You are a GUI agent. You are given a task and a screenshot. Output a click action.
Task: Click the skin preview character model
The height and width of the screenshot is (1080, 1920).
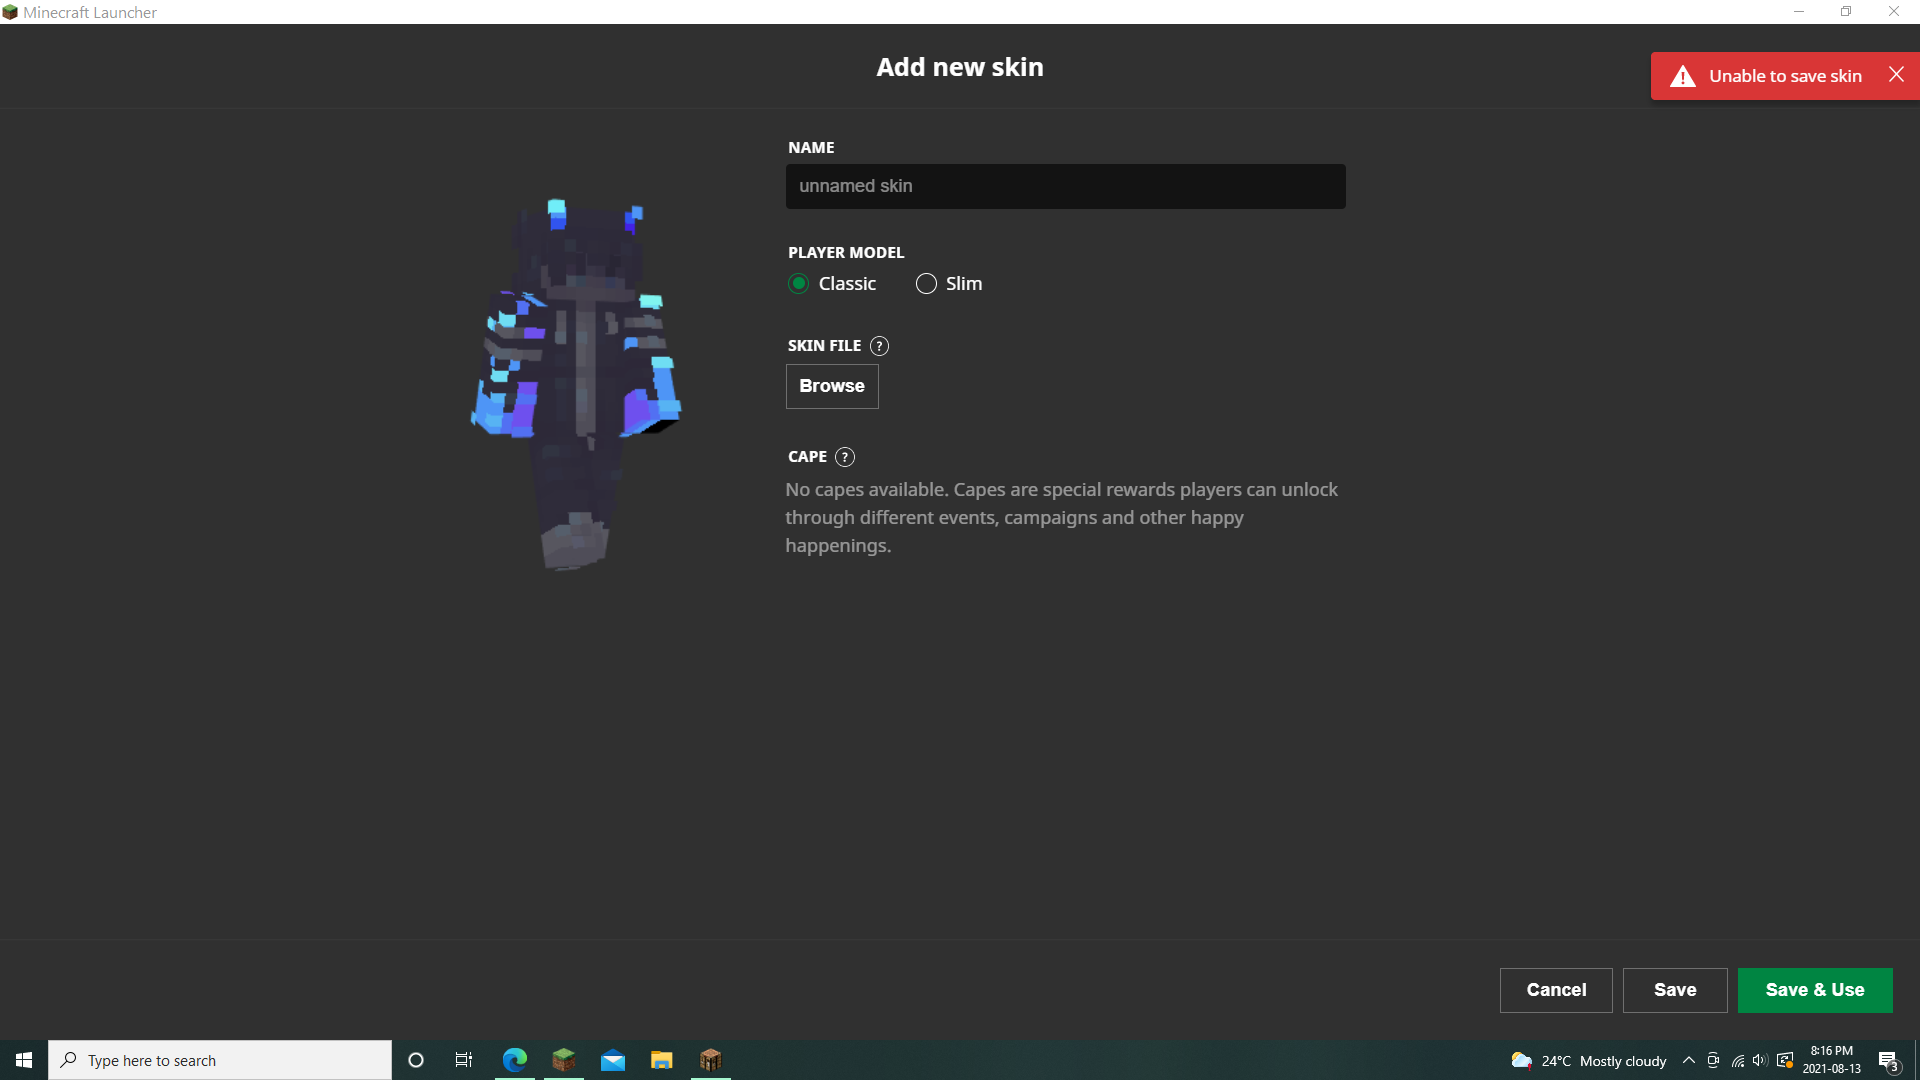(x=577, y=385)
